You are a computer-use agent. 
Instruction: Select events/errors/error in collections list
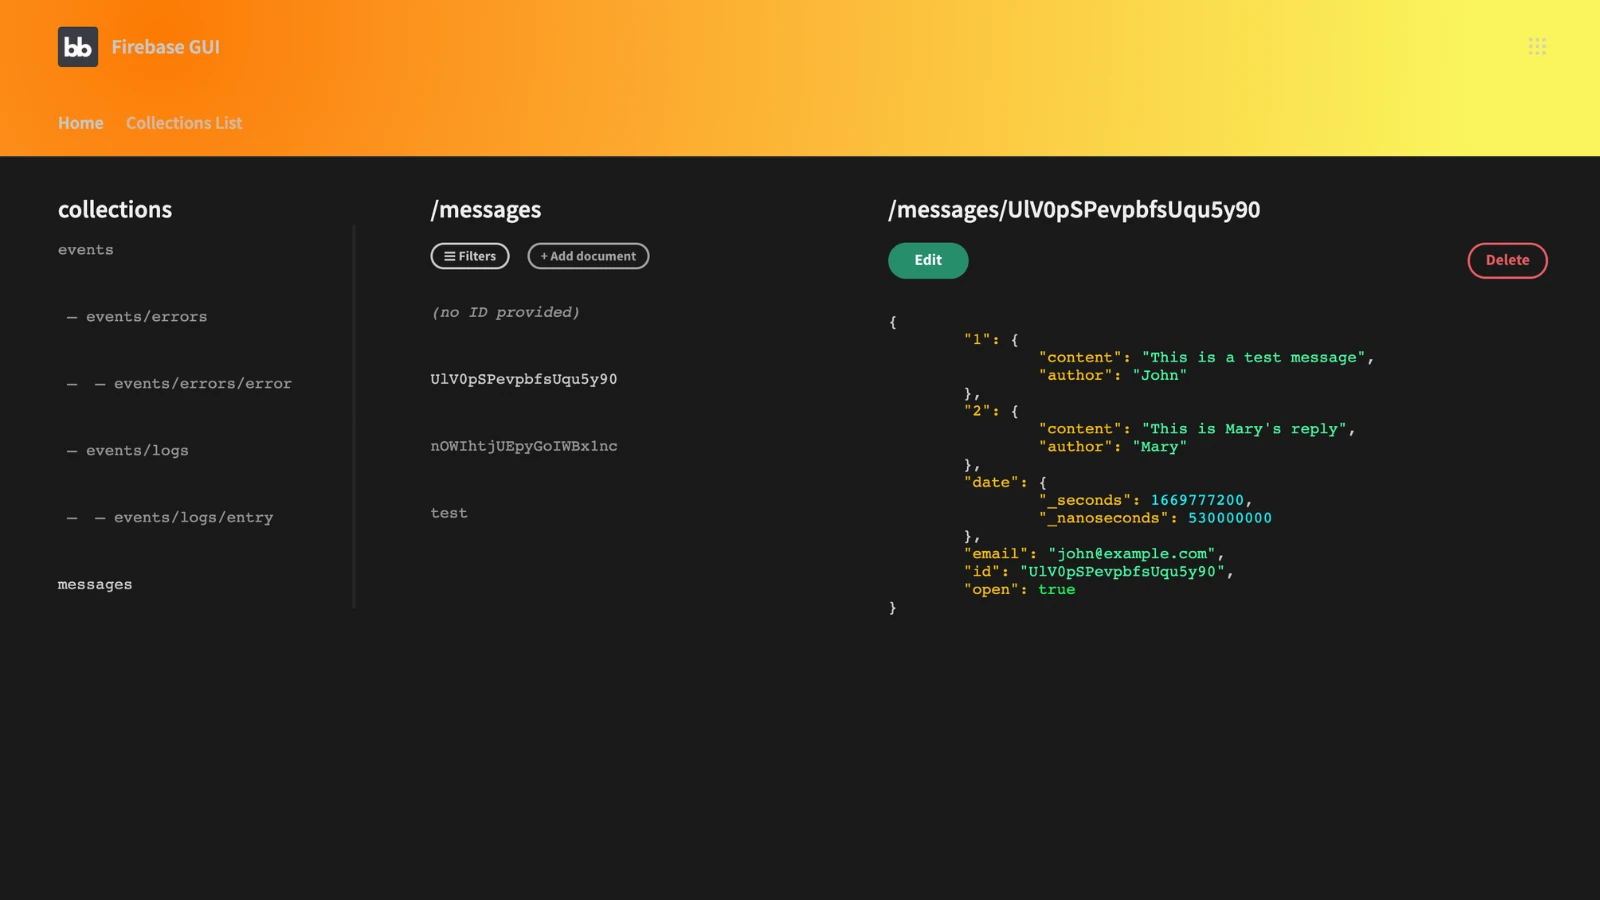[203, 384]
